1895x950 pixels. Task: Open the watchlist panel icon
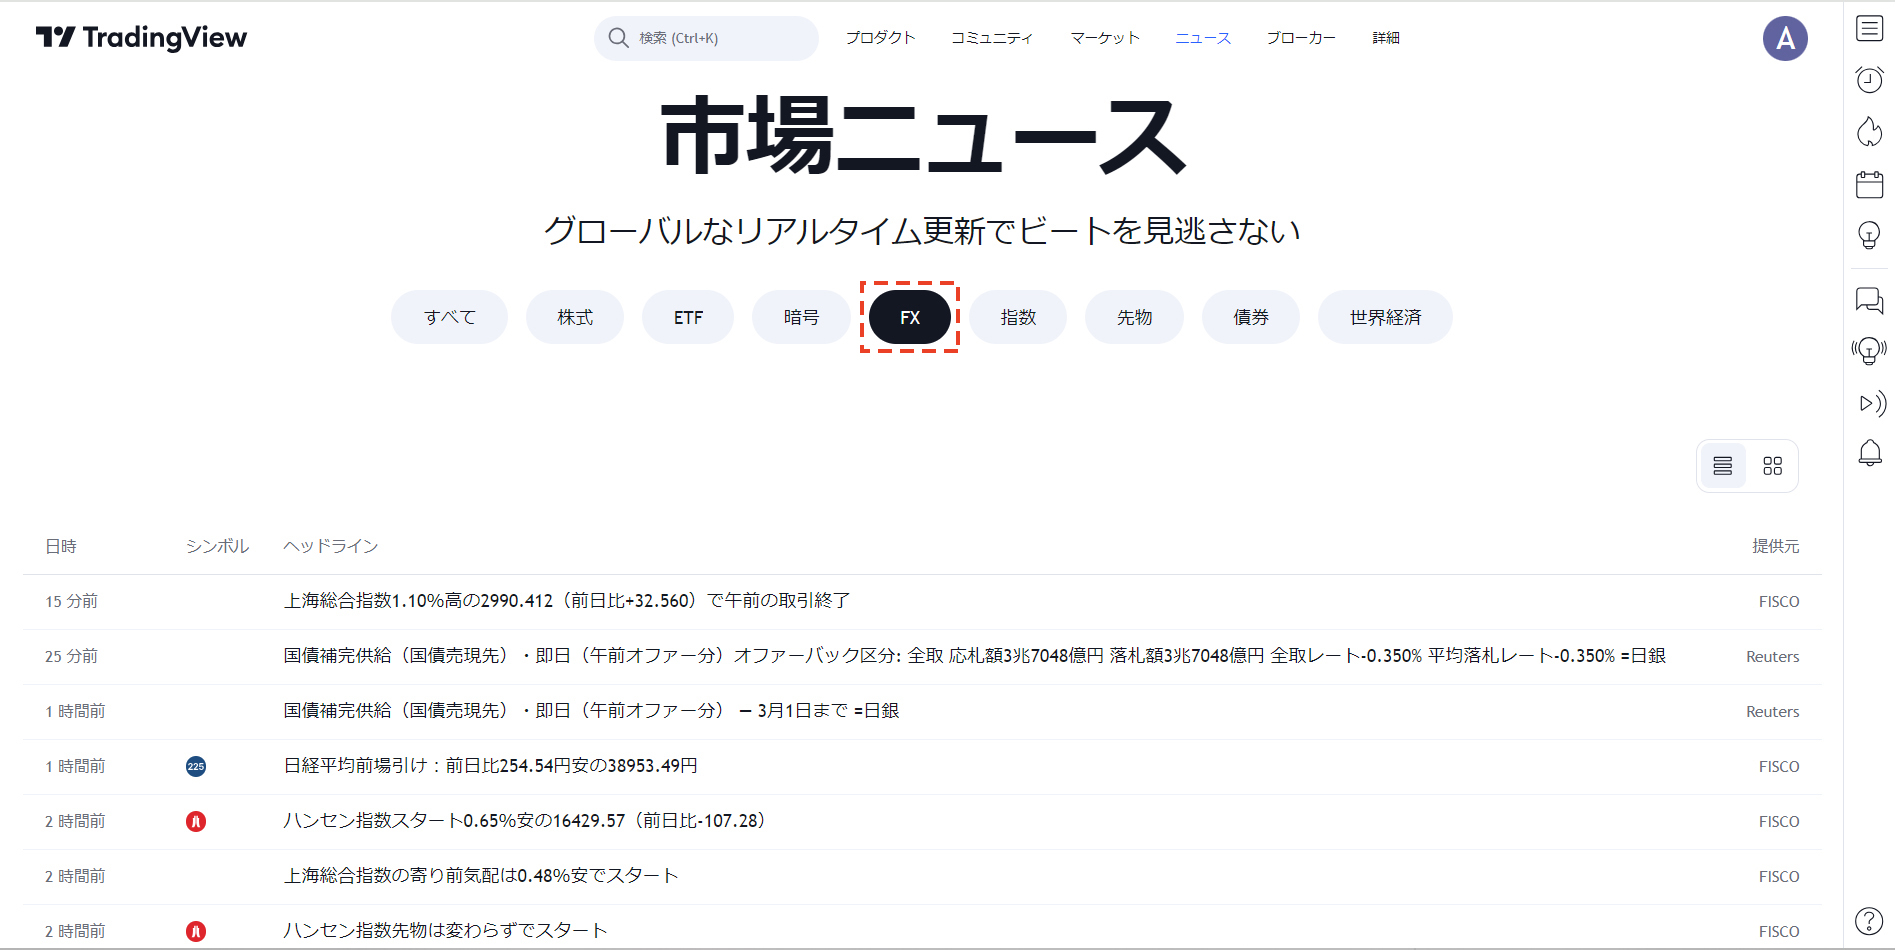[1869, 28]
